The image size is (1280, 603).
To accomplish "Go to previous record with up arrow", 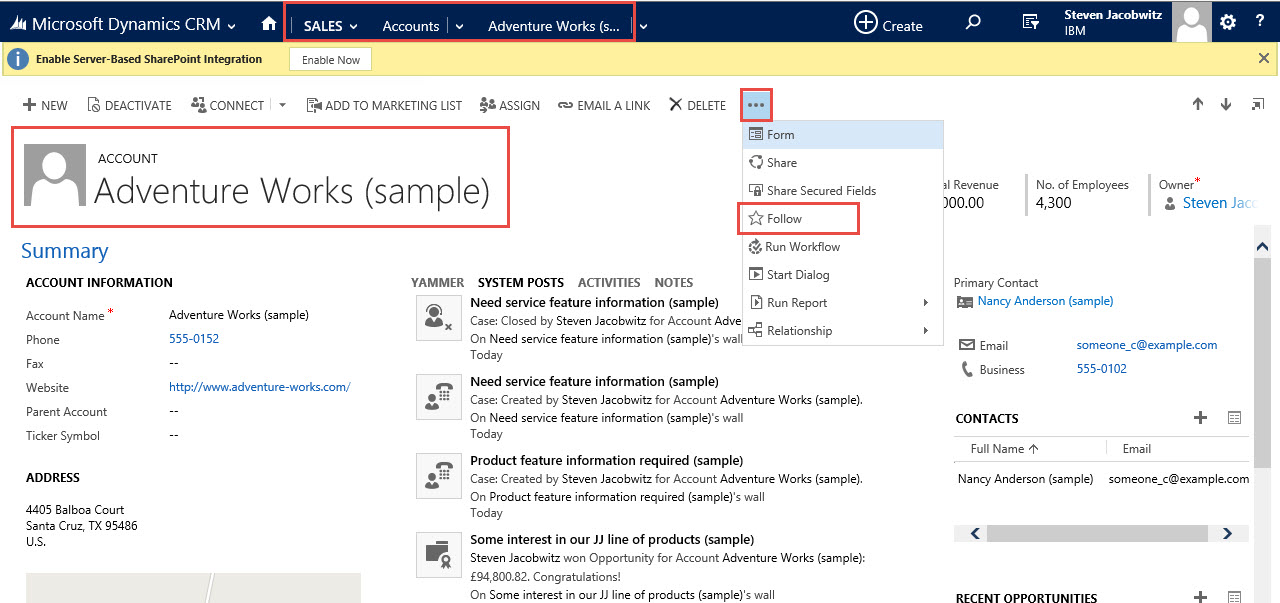I will 1197,105.
